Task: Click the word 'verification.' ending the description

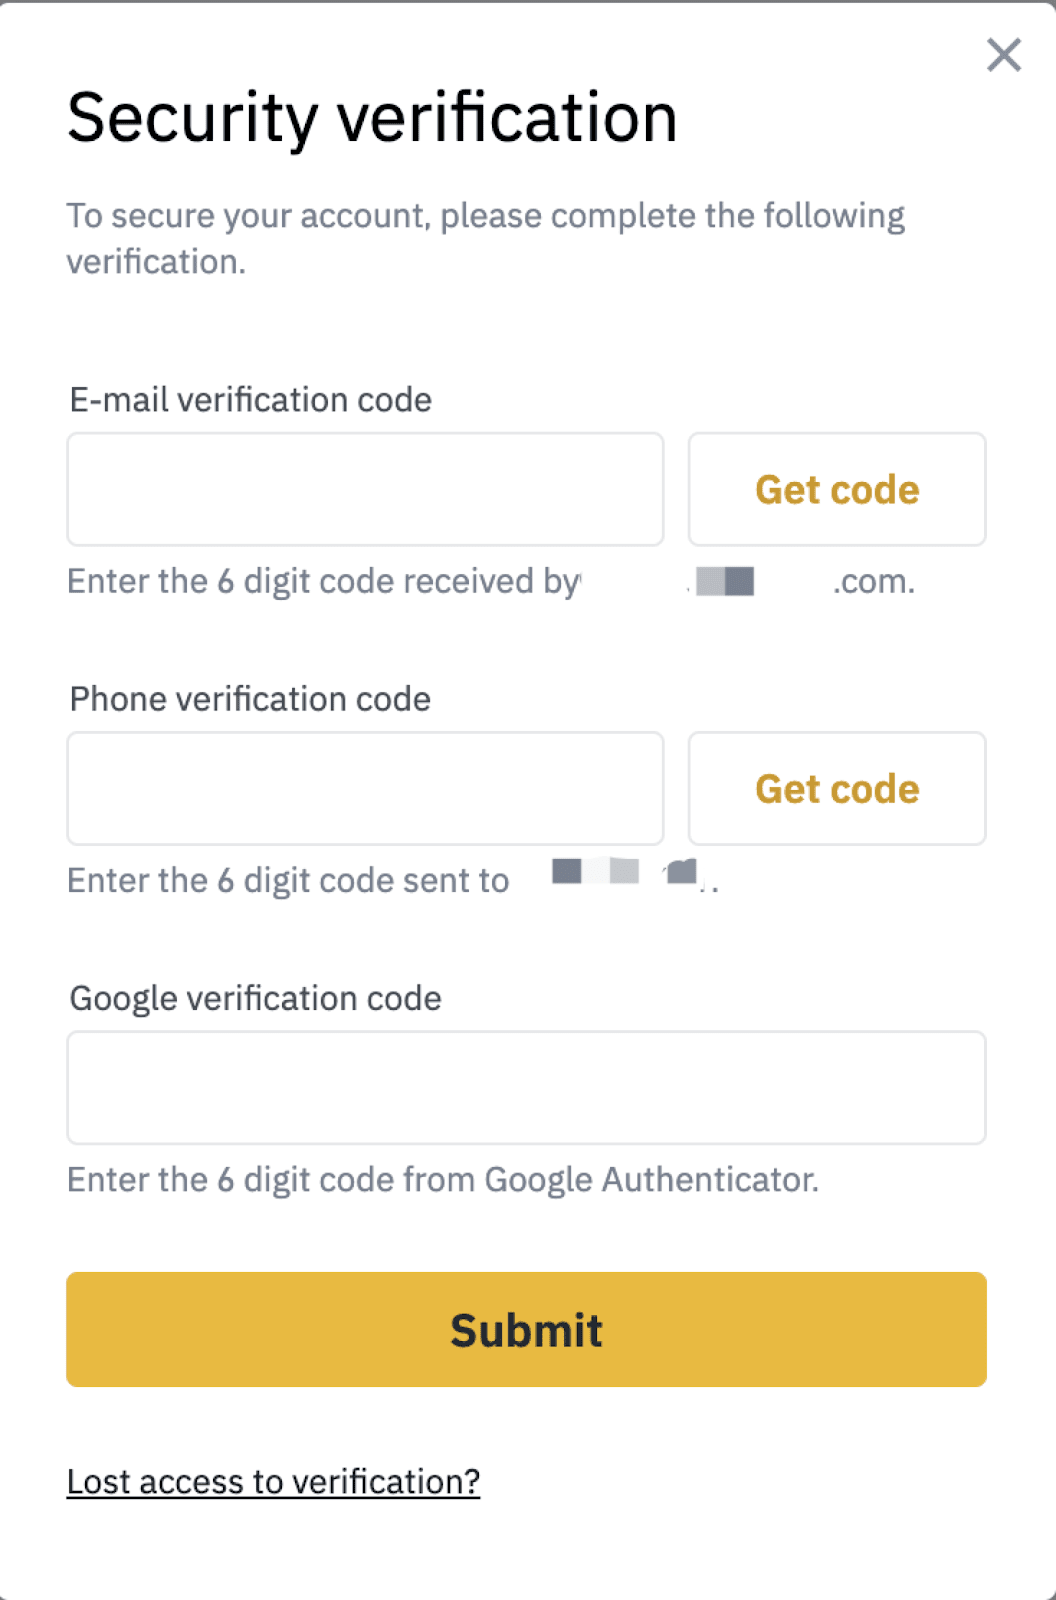Action: click(x=156, y=262)
